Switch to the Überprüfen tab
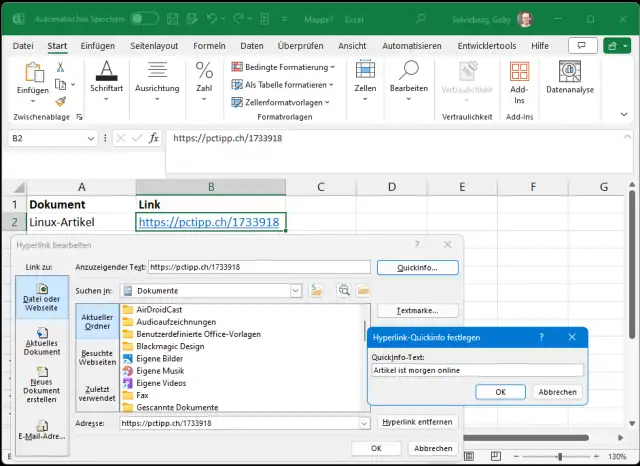 (301, 45)
